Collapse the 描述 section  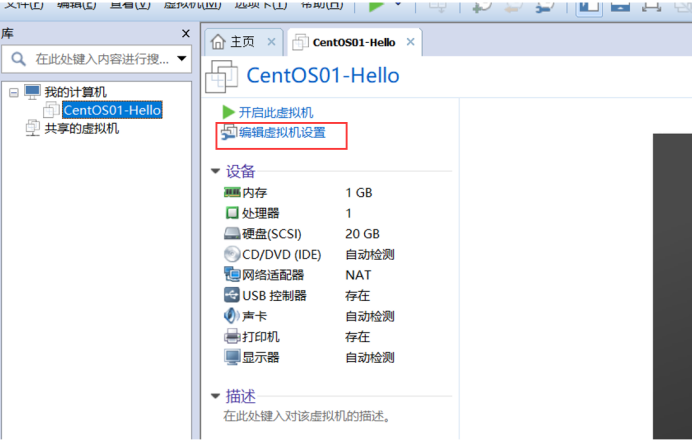[x=216, y=396]
